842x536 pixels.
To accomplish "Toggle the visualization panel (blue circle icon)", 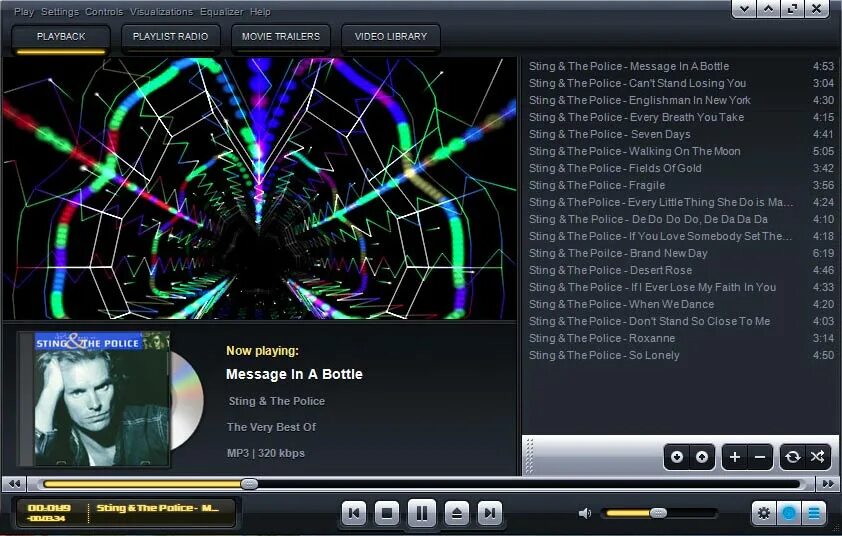I will 788,513.
